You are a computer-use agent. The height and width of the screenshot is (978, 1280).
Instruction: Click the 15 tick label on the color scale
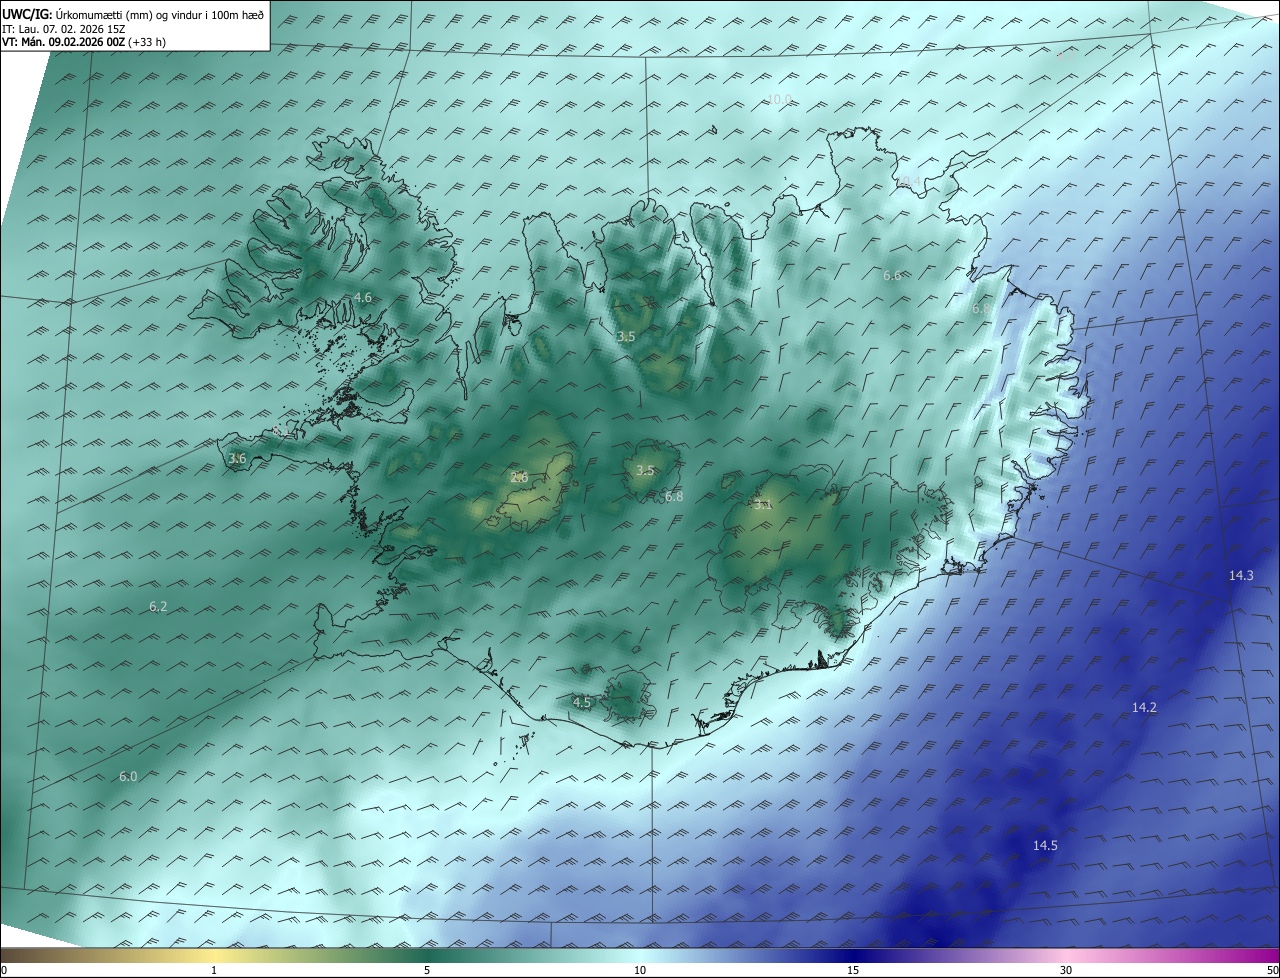click(853, 970)
